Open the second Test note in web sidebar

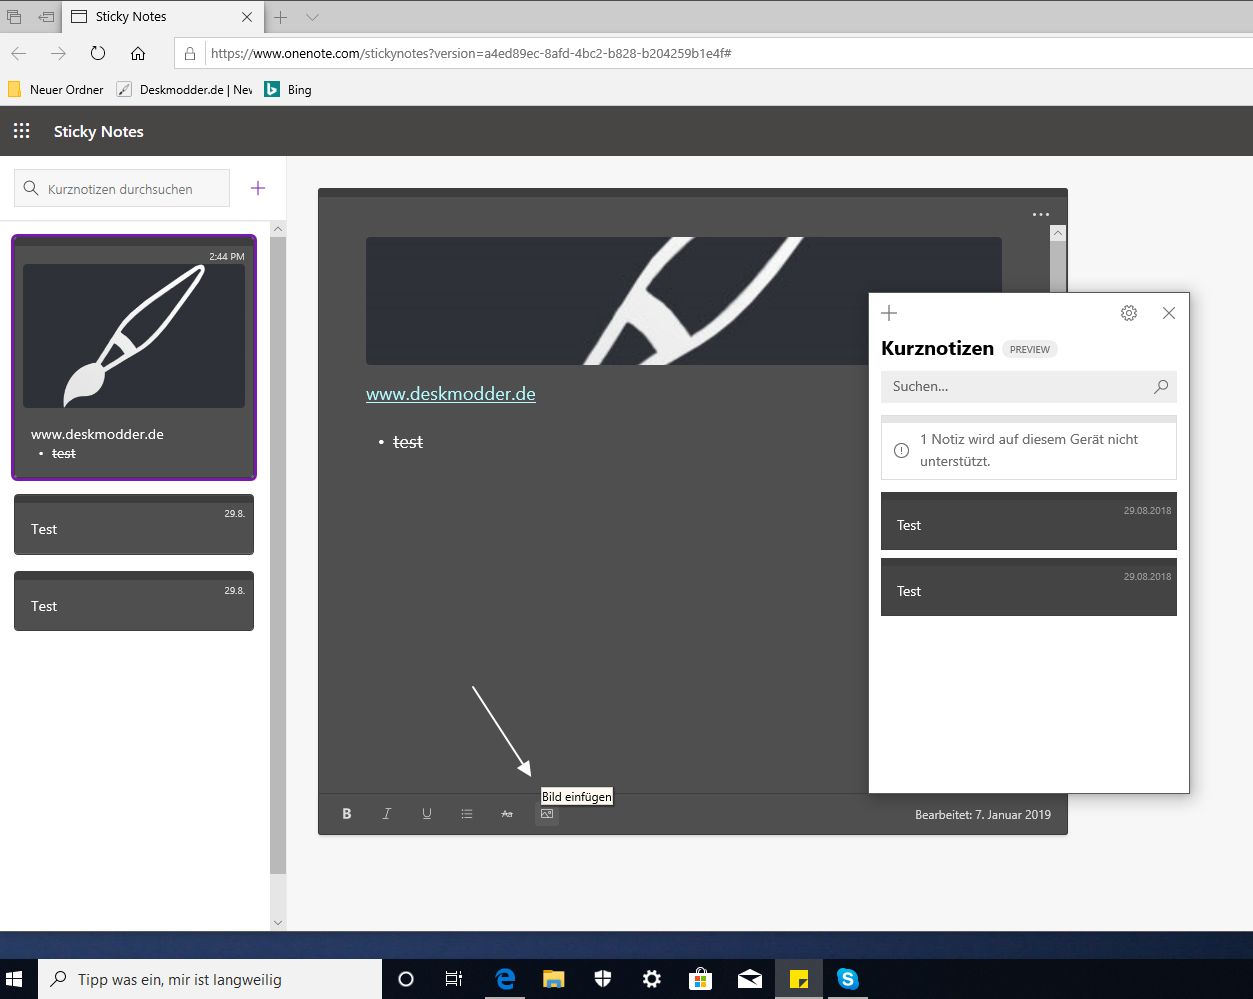coord(134,601)
